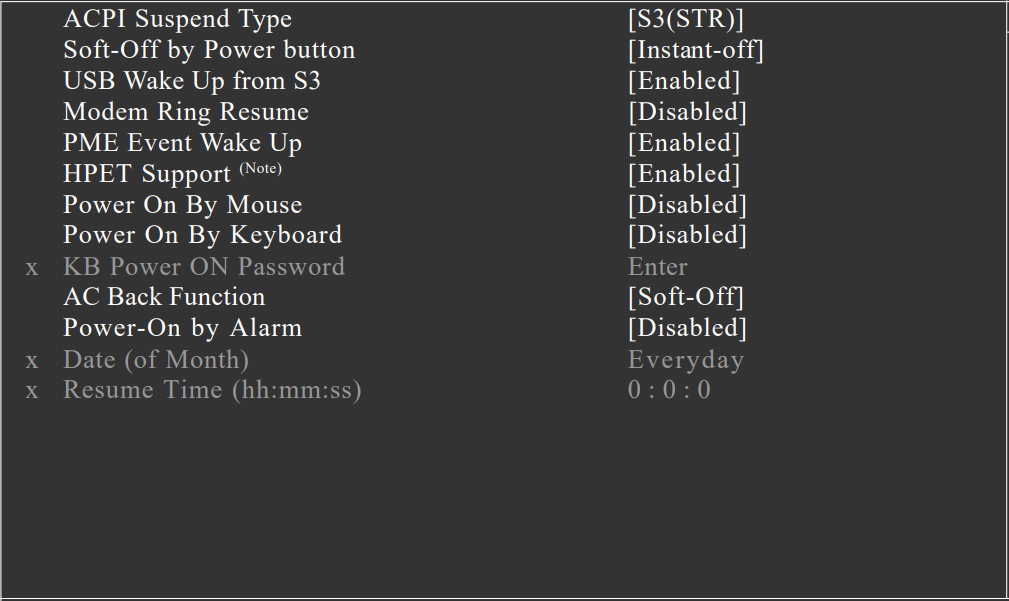Change AC Back Function value
The height and width of the screenshot is (601, 1009).
coord(164,297)
